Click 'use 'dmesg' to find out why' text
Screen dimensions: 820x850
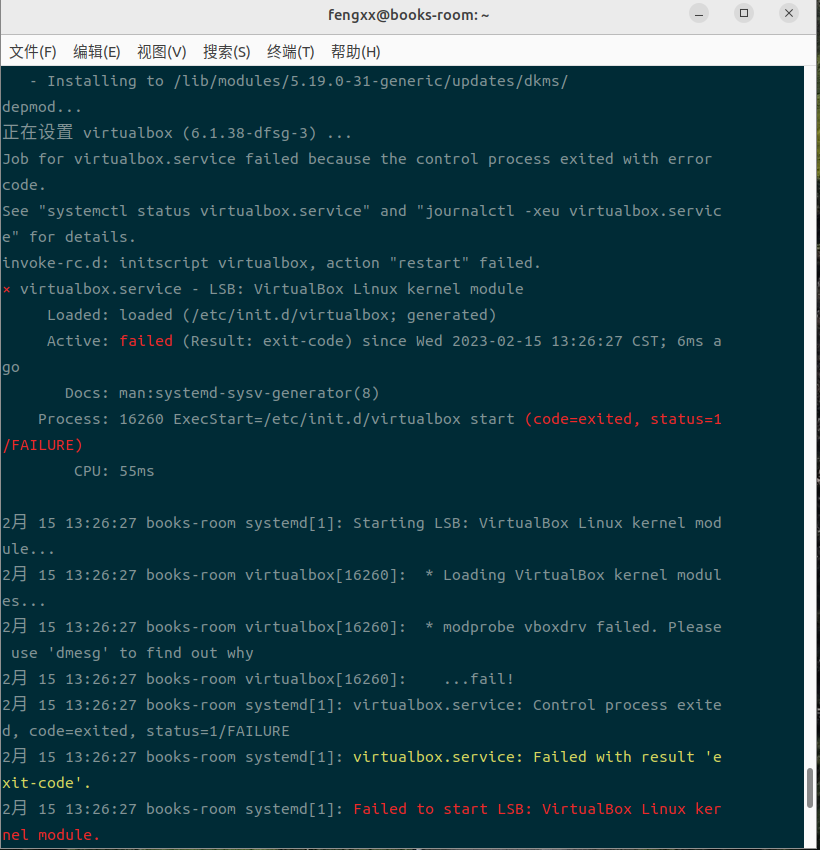coord(132,653)
